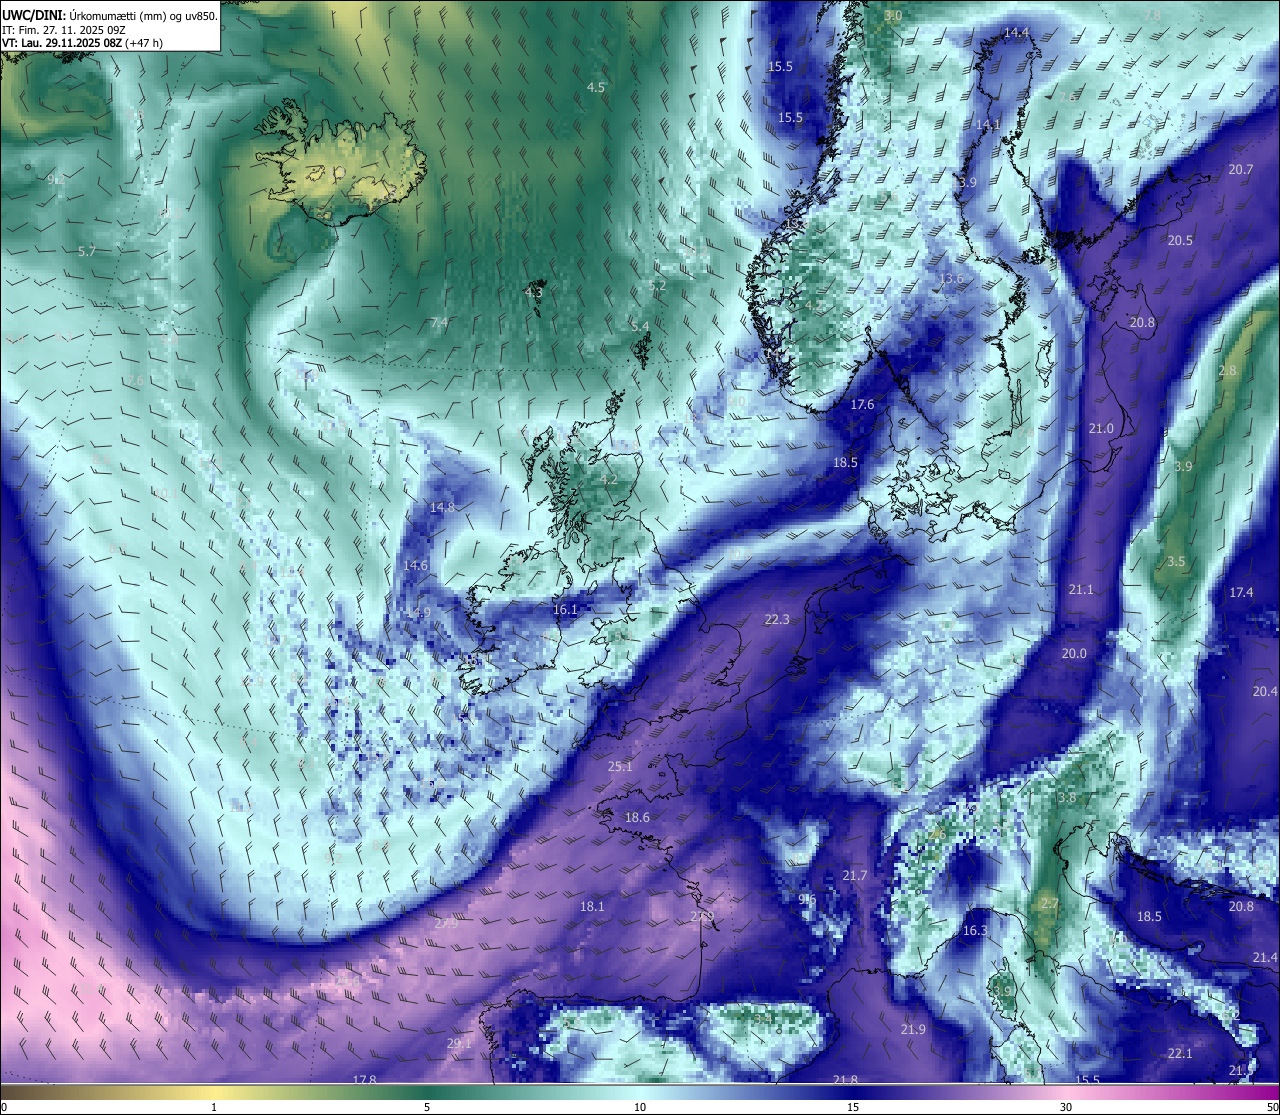Click the 20.4 value label
This screenshot has width=1280, height=1115.
1264,692
